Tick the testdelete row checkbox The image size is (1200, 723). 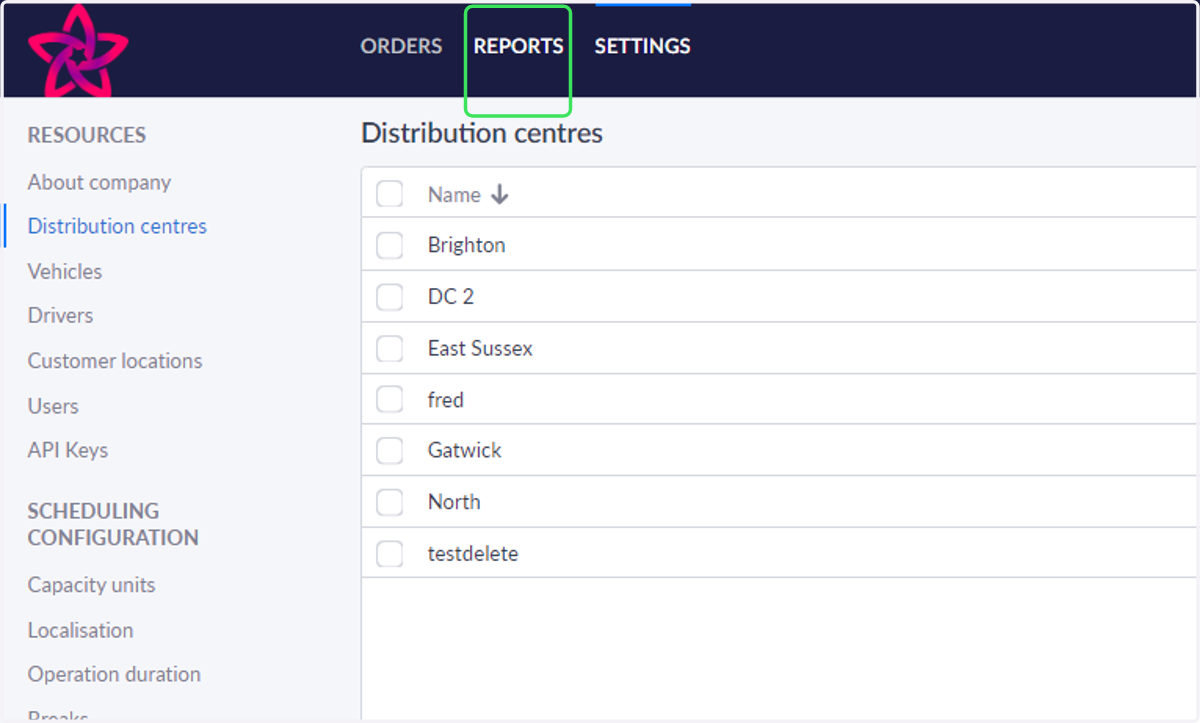pos(390,553)
